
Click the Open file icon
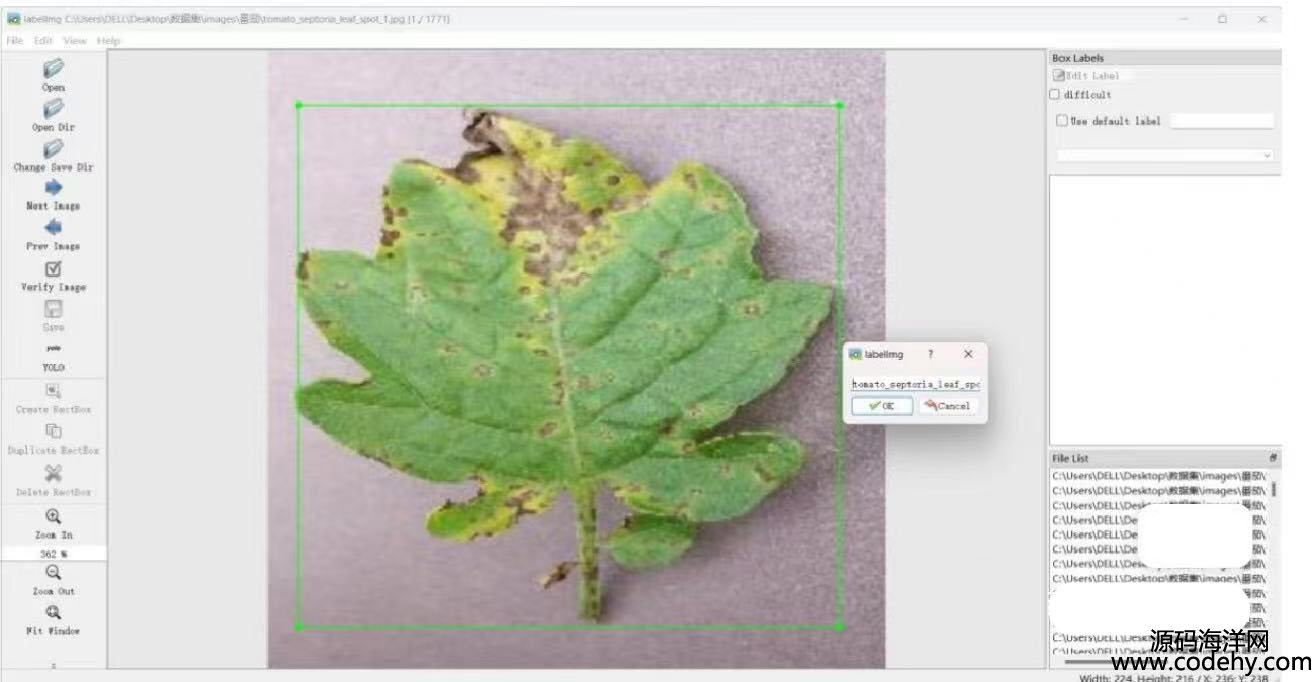(x=53, y=70)
